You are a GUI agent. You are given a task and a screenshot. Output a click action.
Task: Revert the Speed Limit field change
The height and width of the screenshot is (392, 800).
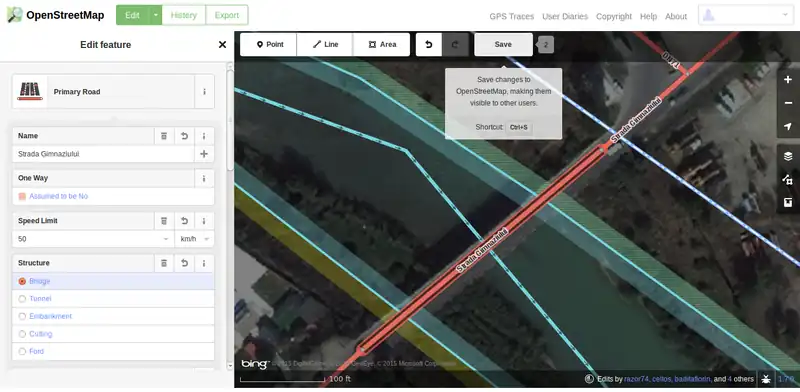point(184,221)
